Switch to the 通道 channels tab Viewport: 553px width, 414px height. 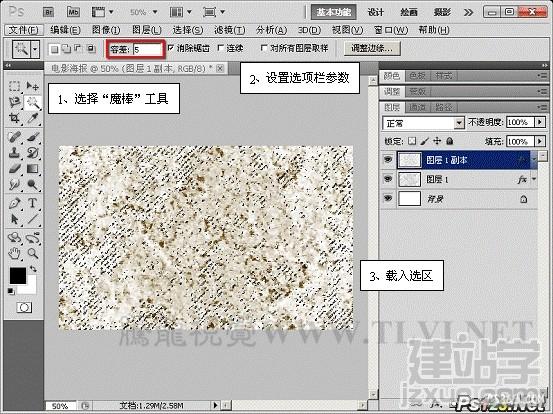417,107
